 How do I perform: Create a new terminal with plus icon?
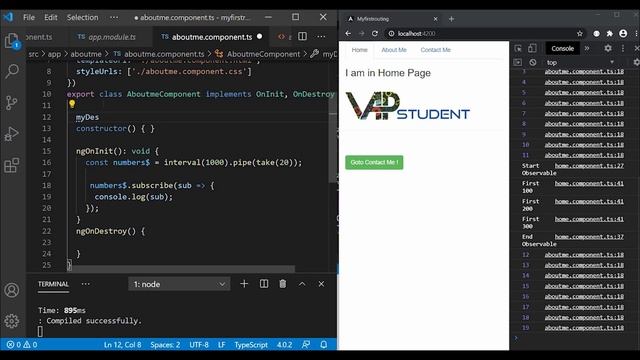pyautogui.click(x=244, y=284)
